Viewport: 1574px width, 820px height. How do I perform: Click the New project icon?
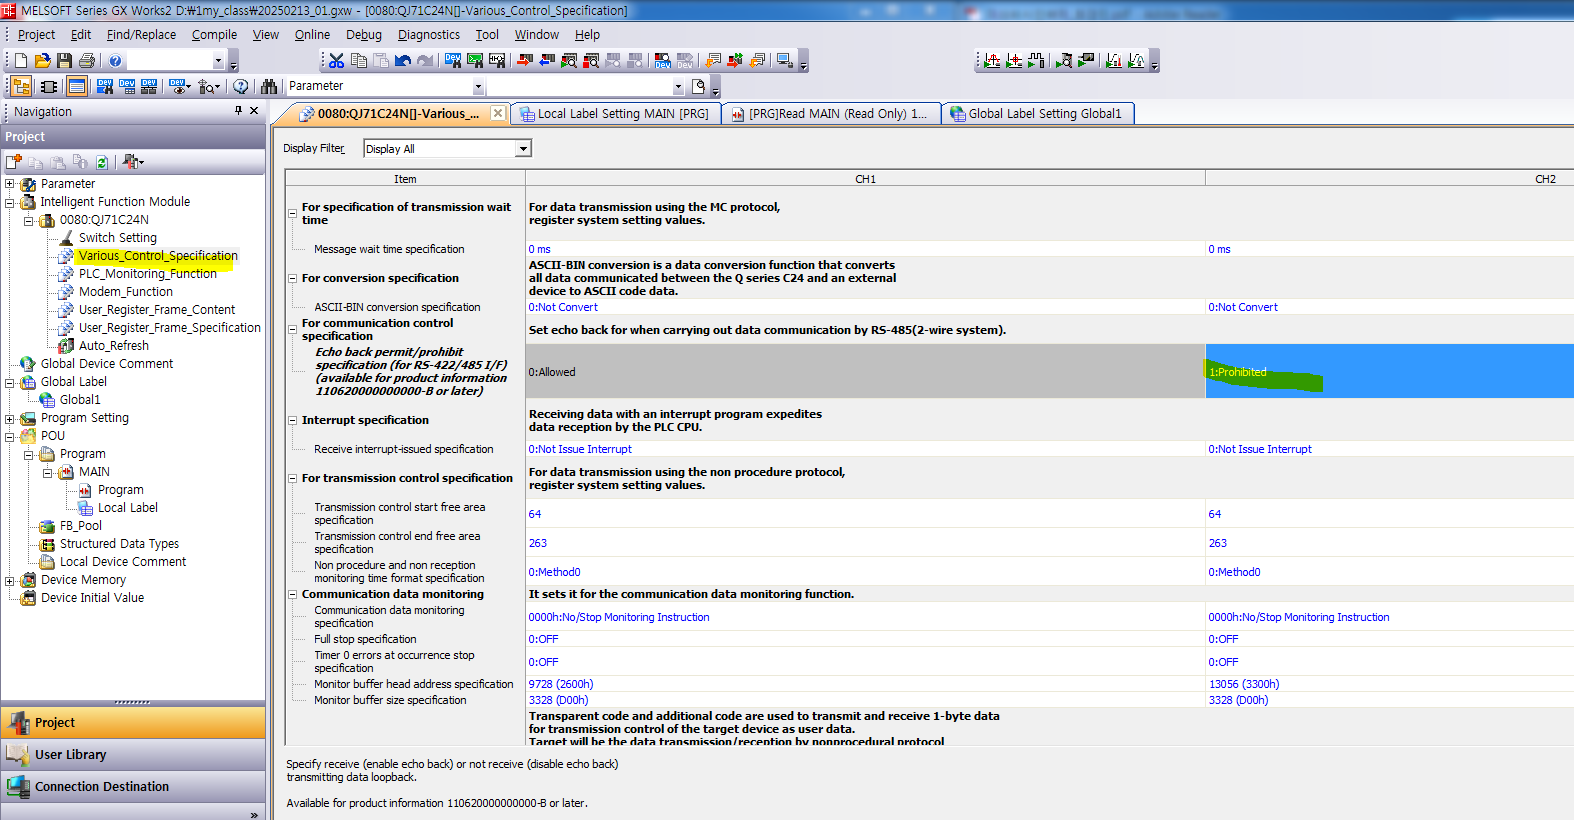tap(20, 61)
